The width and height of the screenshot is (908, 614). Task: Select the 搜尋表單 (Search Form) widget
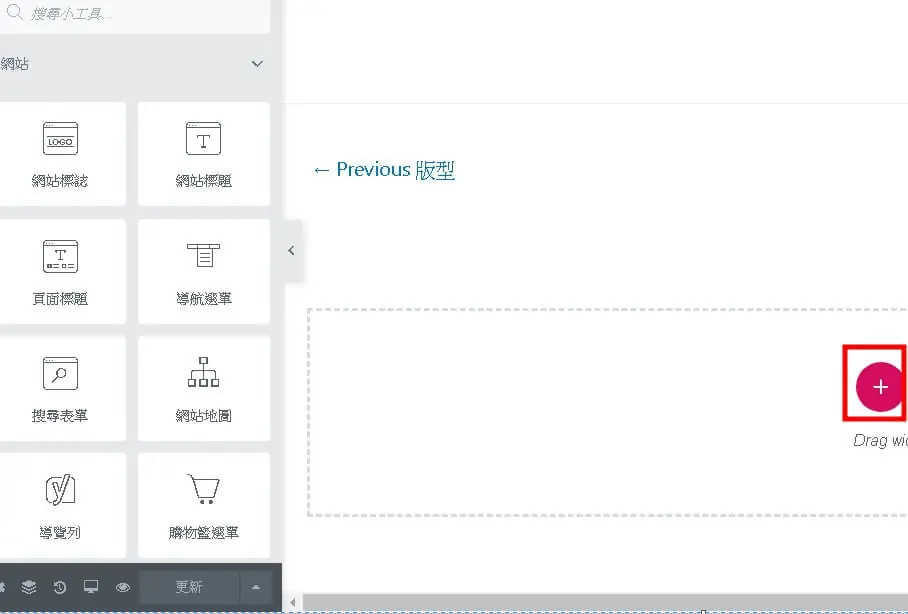point(60,389)
